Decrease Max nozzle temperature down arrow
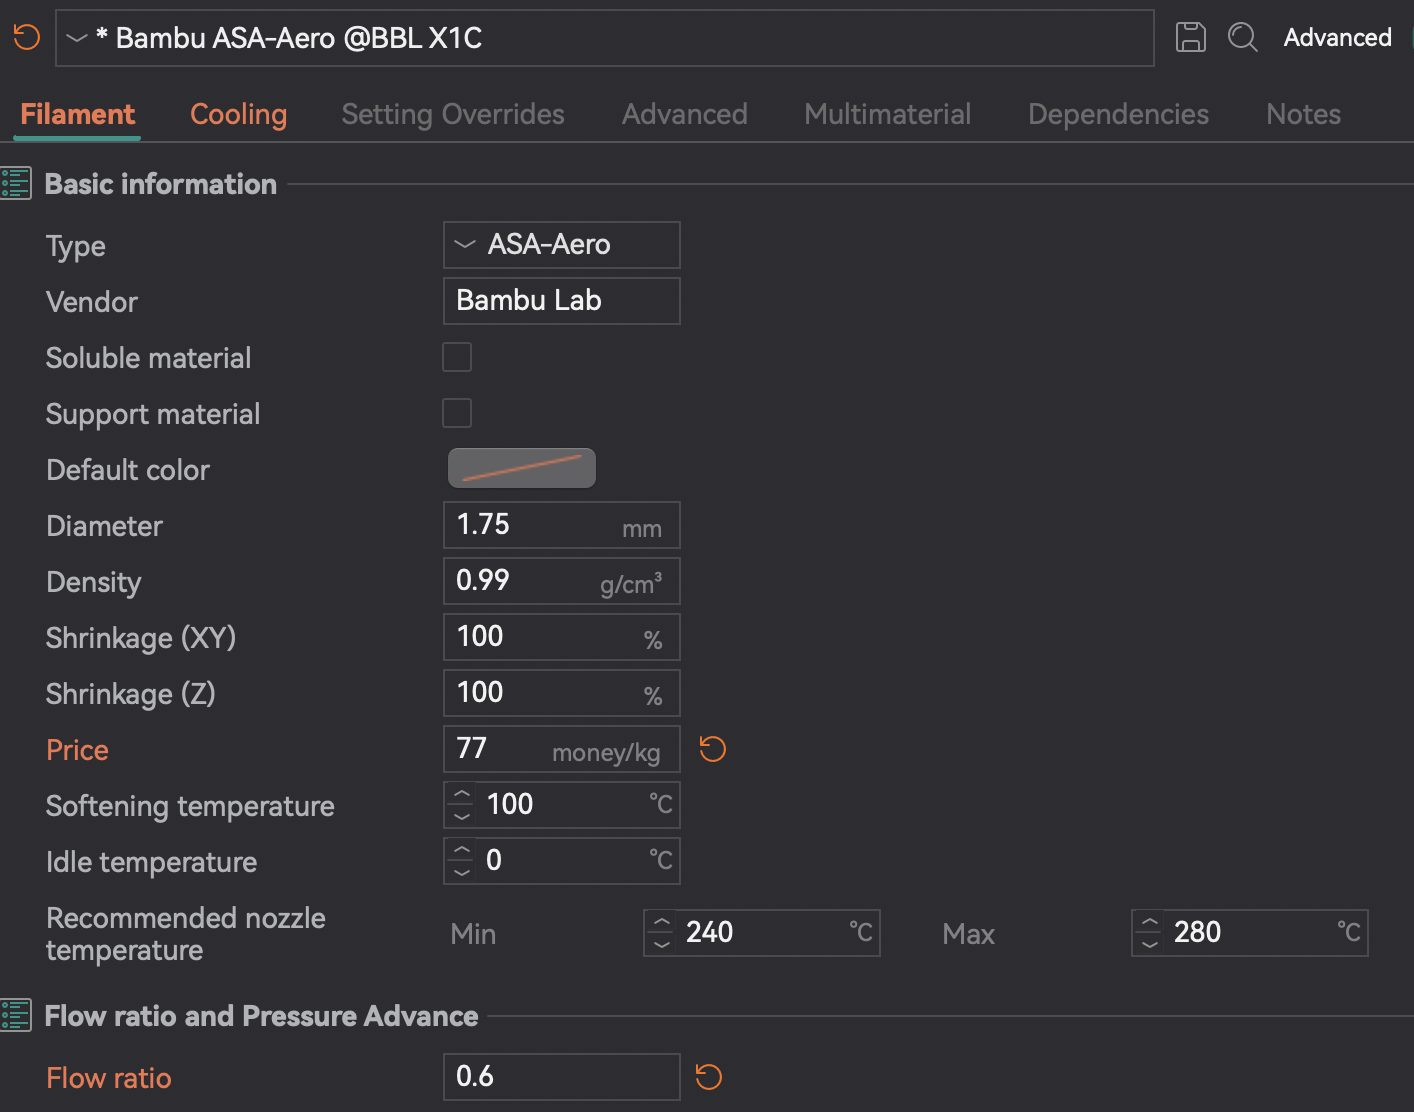The width and height of the screenshot is (1414, 1112). click(x=1149, y=944)
